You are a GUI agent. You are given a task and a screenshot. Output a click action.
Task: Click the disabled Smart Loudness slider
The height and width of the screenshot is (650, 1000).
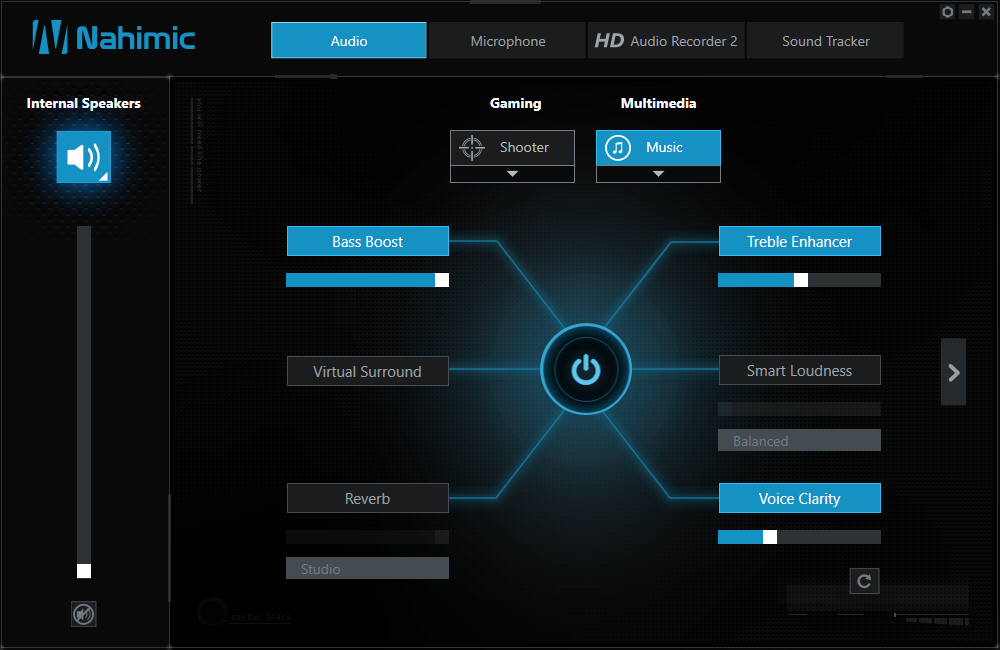799,409
